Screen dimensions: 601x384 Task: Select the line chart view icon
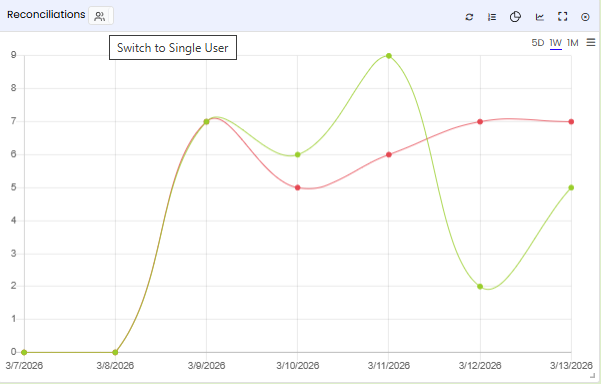click(540, 17)
